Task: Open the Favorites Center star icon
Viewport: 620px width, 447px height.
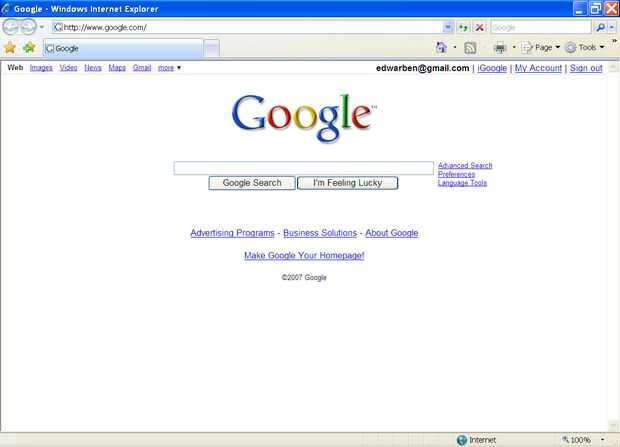Action: [x=10, y=48]
